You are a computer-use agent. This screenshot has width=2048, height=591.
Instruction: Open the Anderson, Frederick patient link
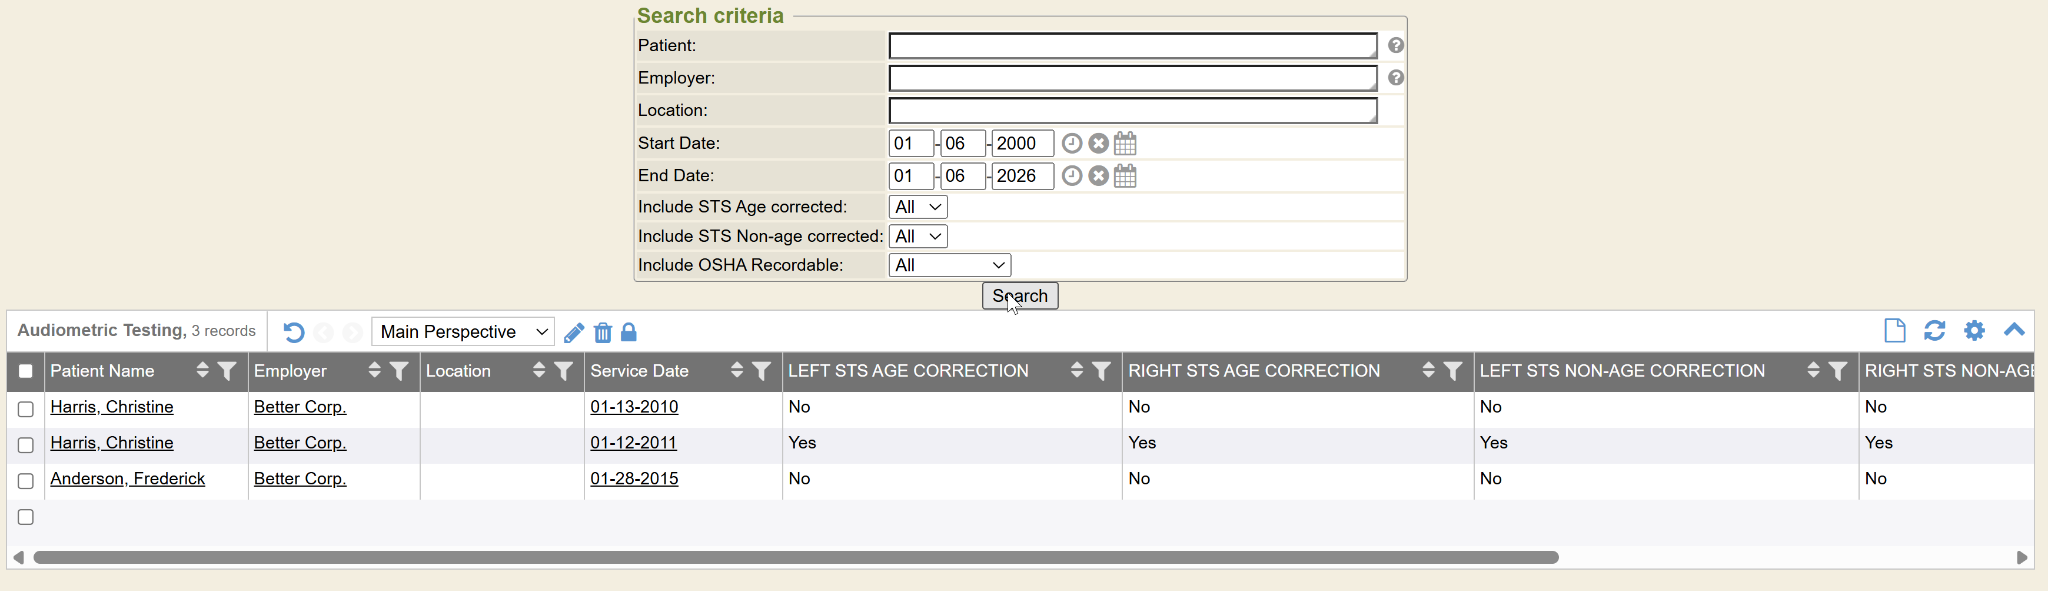(x=127, y=479)
